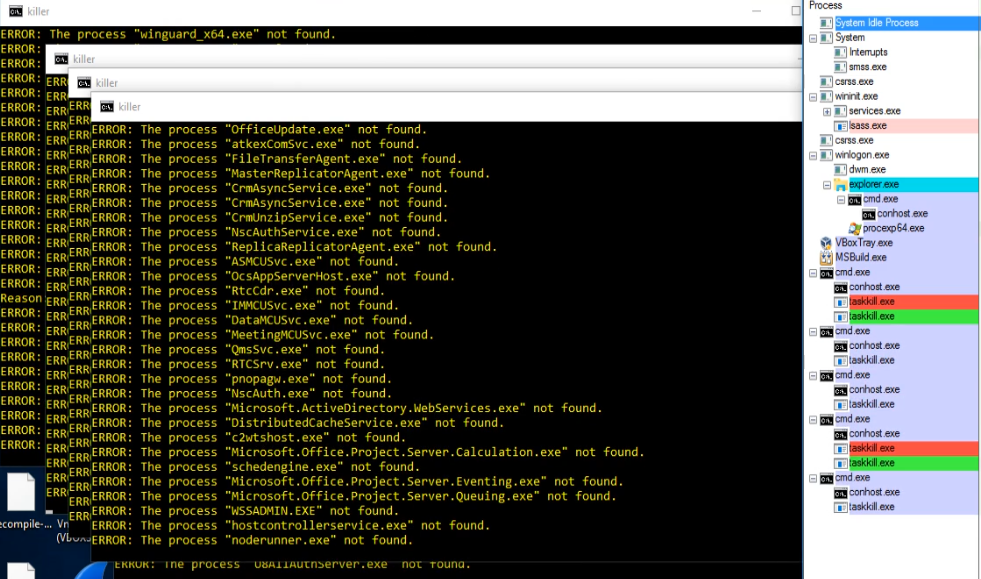Click console icon of killer window behind frontmost
981x579 pixels.
84,83
